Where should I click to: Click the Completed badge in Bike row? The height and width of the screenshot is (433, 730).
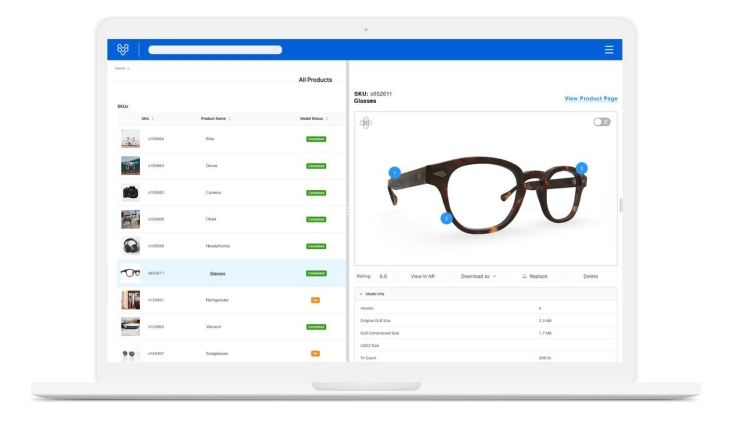pyautogui.click(x=316, y=139)
